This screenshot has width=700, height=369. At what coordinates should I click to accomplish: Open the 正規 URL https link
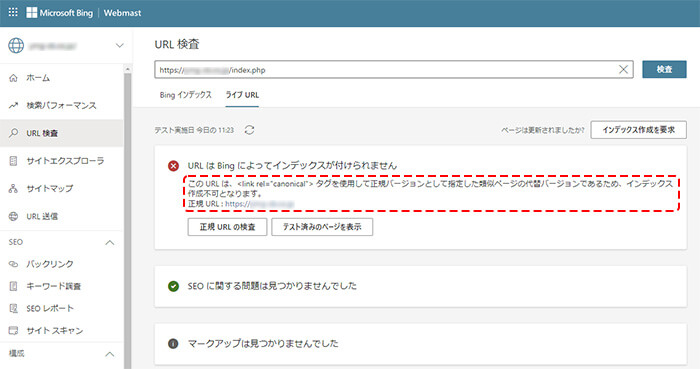tap(259, 204)
